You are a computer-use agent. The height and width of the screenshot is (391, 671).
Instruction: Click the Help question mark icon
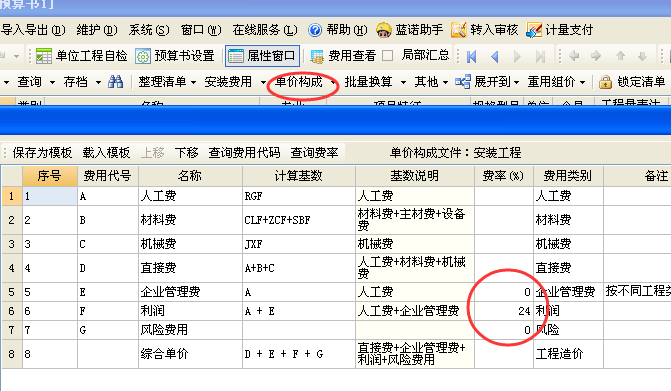(x=315, y=30)
